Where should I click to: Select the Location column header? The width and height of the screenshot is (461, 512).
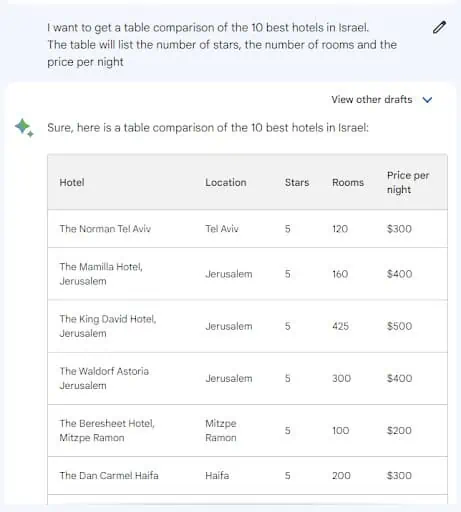click(226, 182)
